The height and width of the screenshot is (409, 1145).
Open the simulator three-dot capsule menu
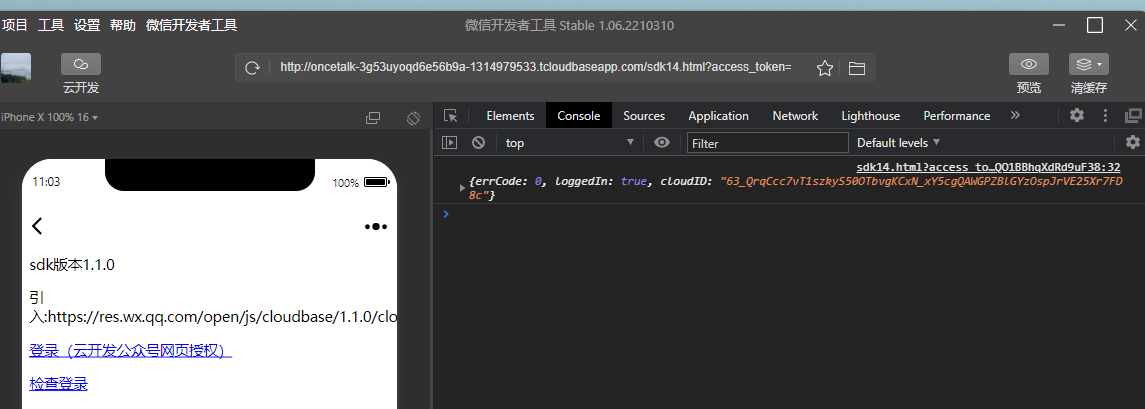[x=375, y=226]
